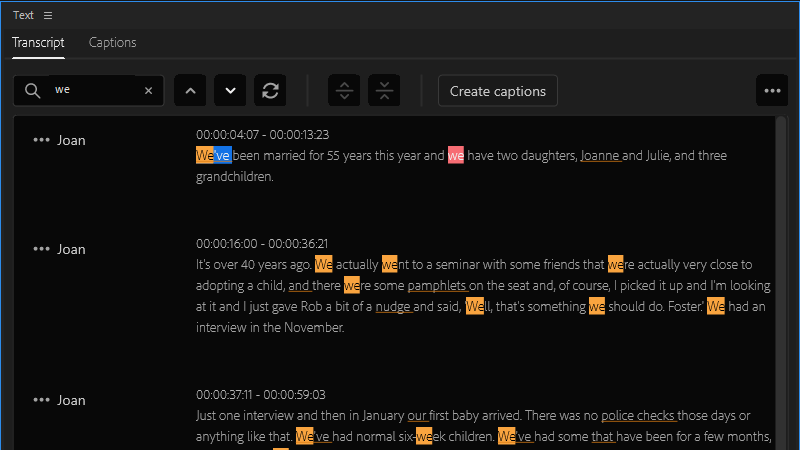800x450 pixels.
Task: Click the search magnifier icon
Action: [32, 91]
